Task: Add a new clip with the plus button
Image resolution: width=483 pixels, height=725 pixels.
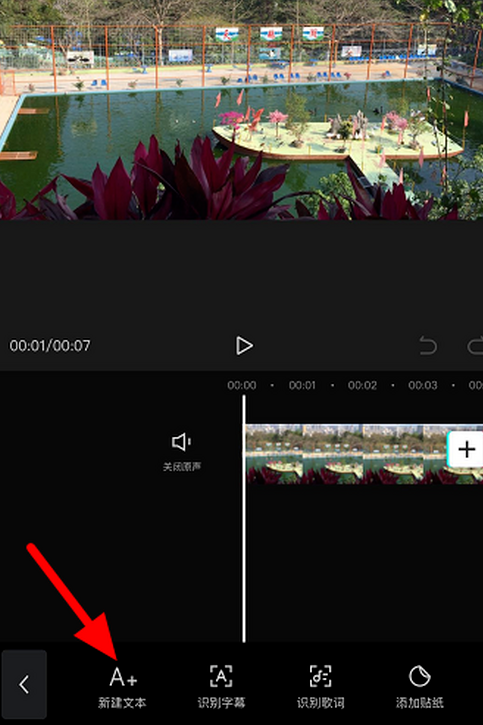Action: pyautogui.click(x=466, y=449)
